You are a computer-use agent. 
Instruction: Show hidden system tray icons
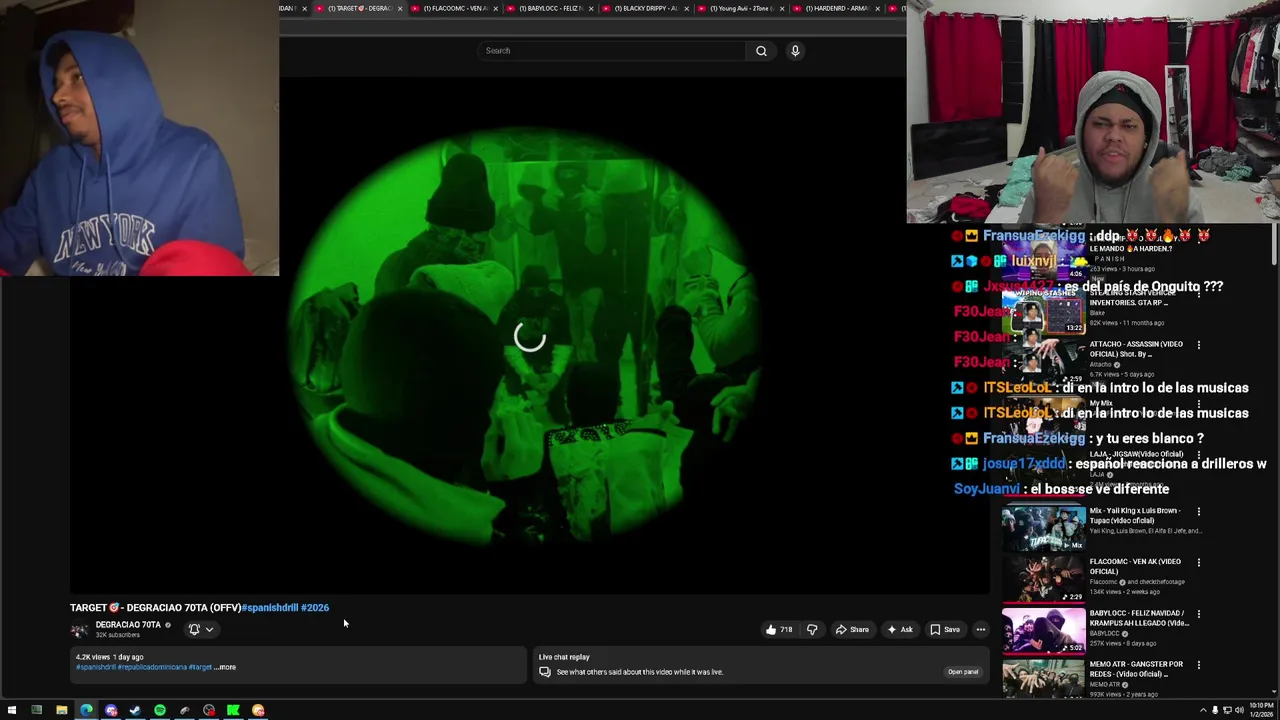pos(1203,710)
